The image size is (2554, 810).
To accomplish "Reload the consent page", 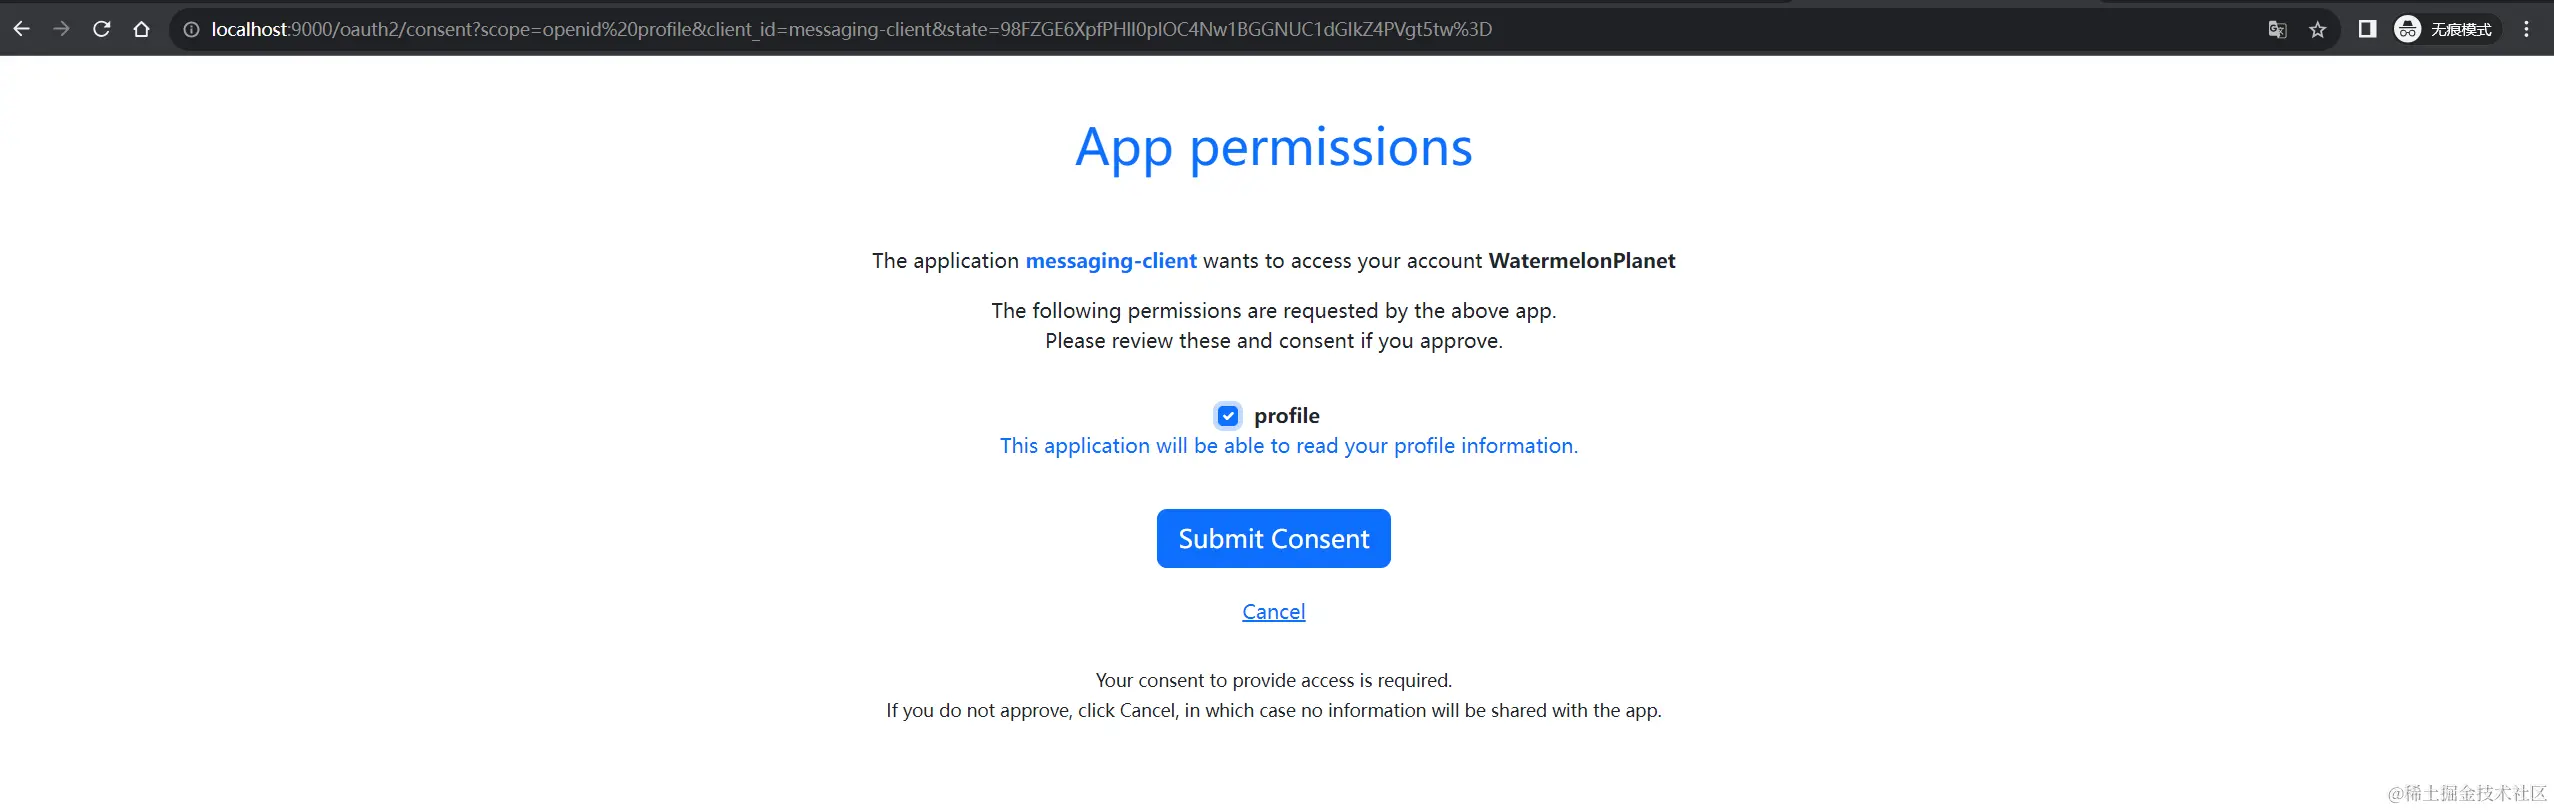I will (x=101, y=29).
